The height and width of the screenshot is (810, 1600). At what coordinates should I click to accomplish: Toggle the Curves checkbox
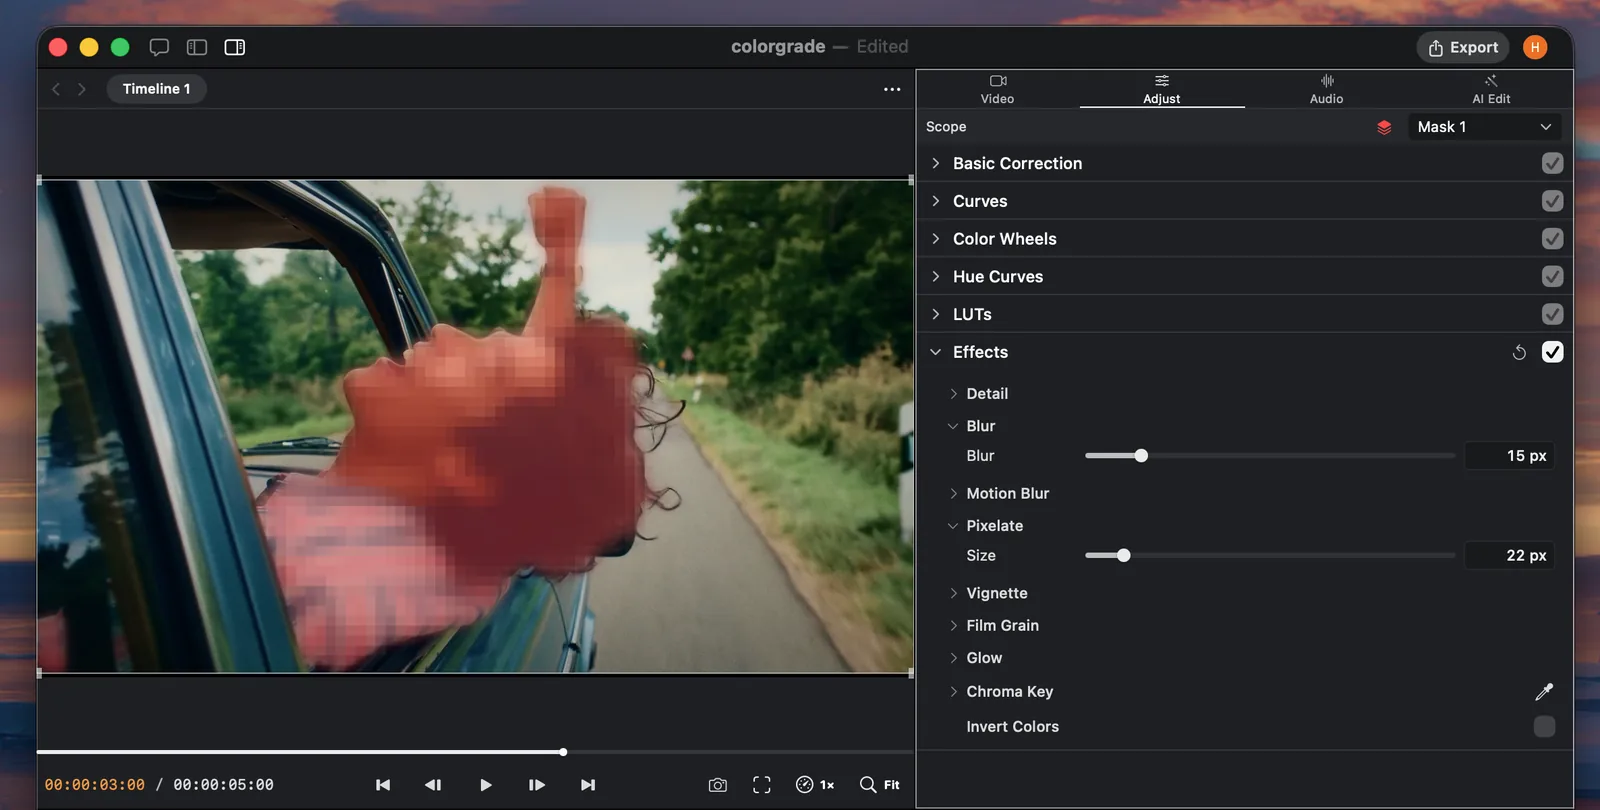1552,201
